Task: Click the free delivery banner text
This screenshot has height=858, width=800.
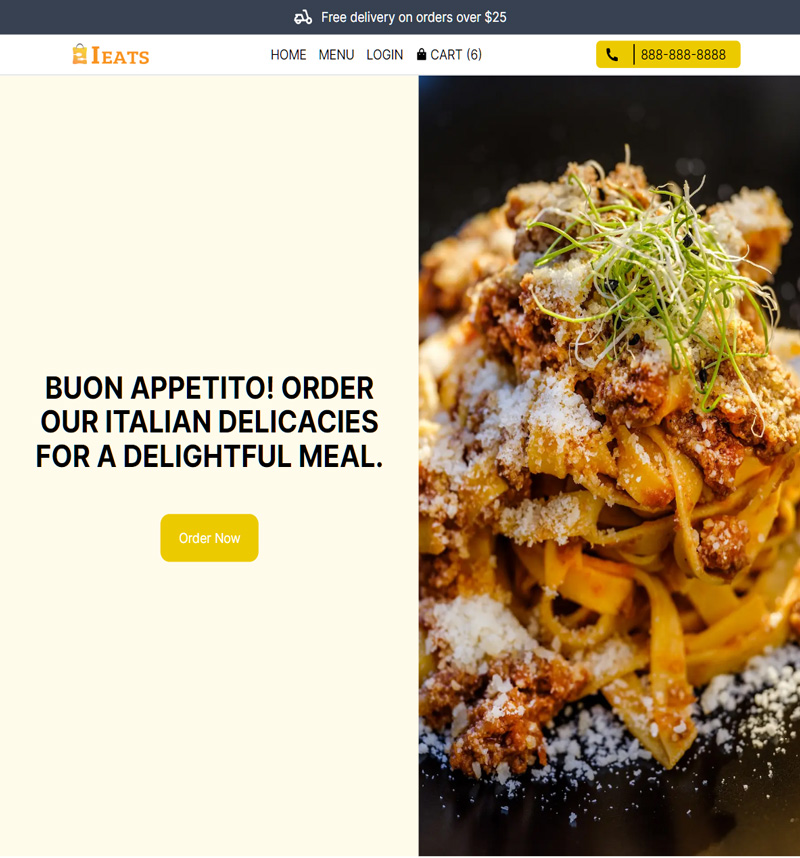Action: (x=414, y=18)
